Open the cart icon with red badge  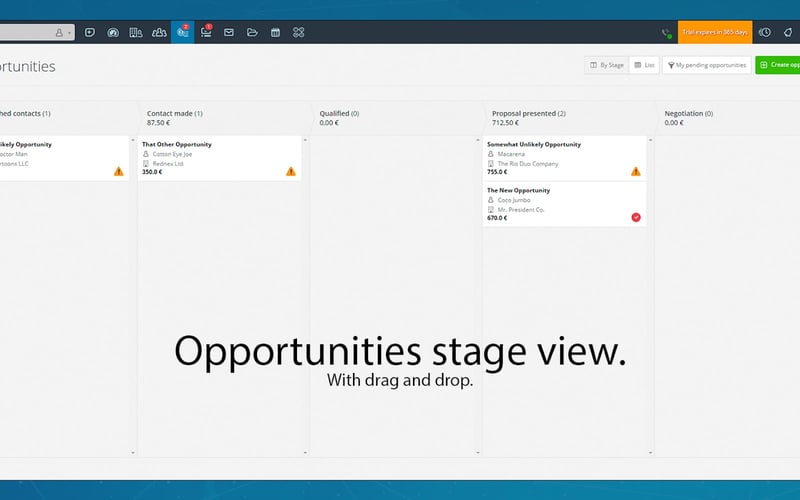click(x=206, y=32)
